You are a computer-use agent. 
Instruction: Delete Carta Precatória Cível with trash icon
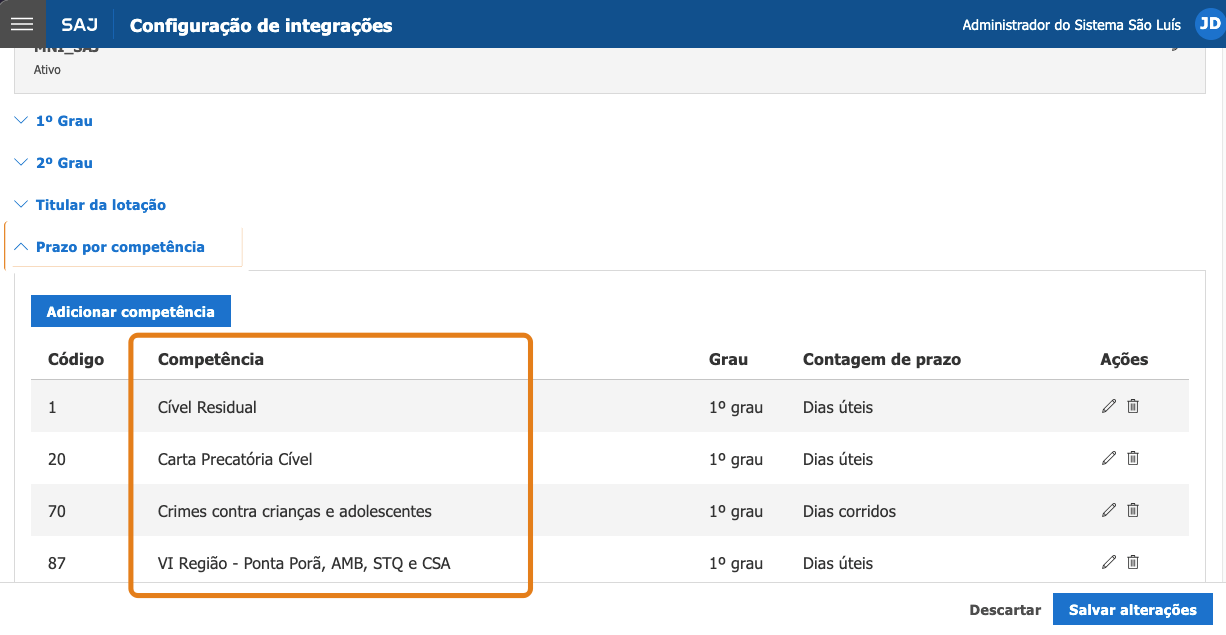[x=1133, y=458]
